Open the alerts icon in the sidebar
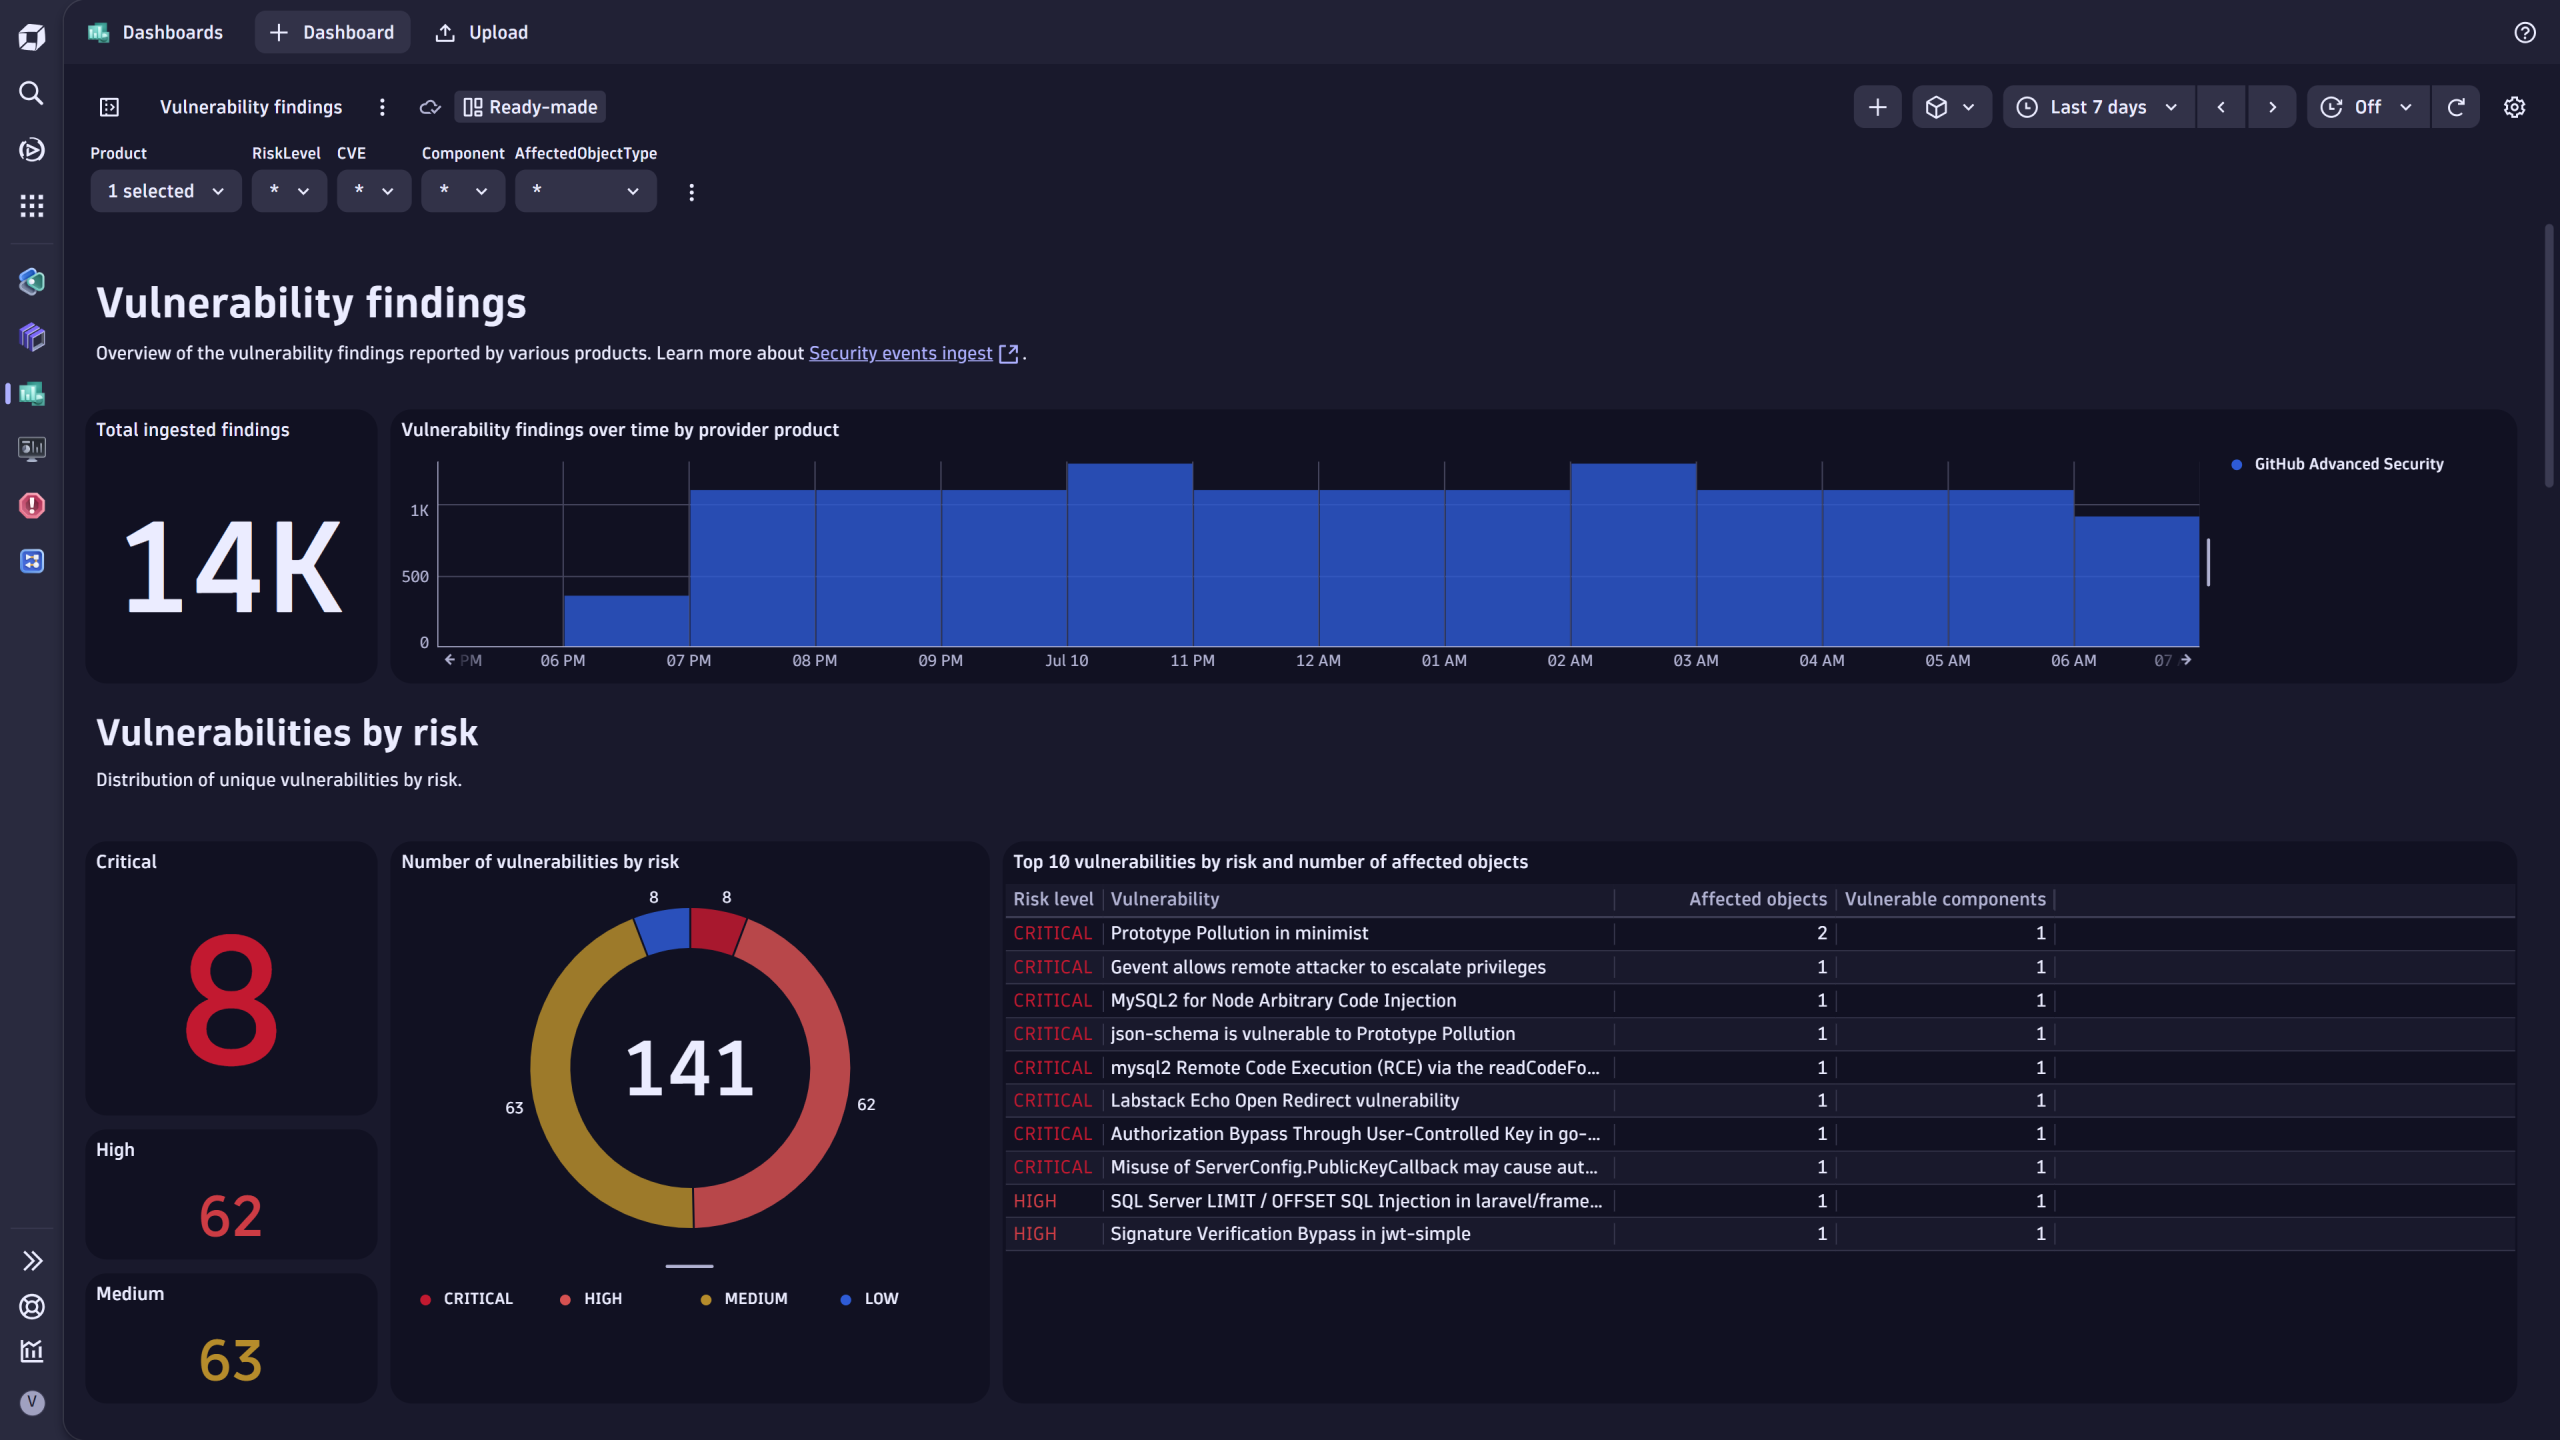 coord(31,506)
